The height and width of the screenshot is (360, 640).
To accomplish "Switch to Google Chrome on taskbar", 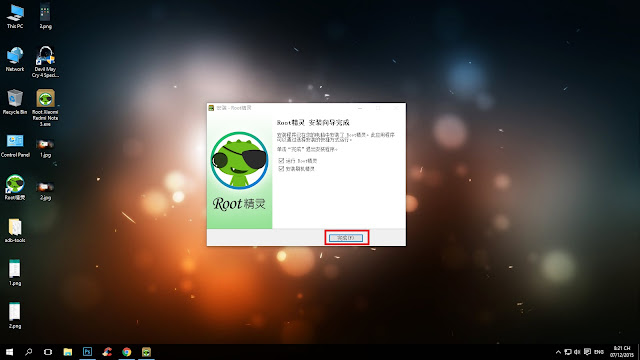I will coord(127,352).
